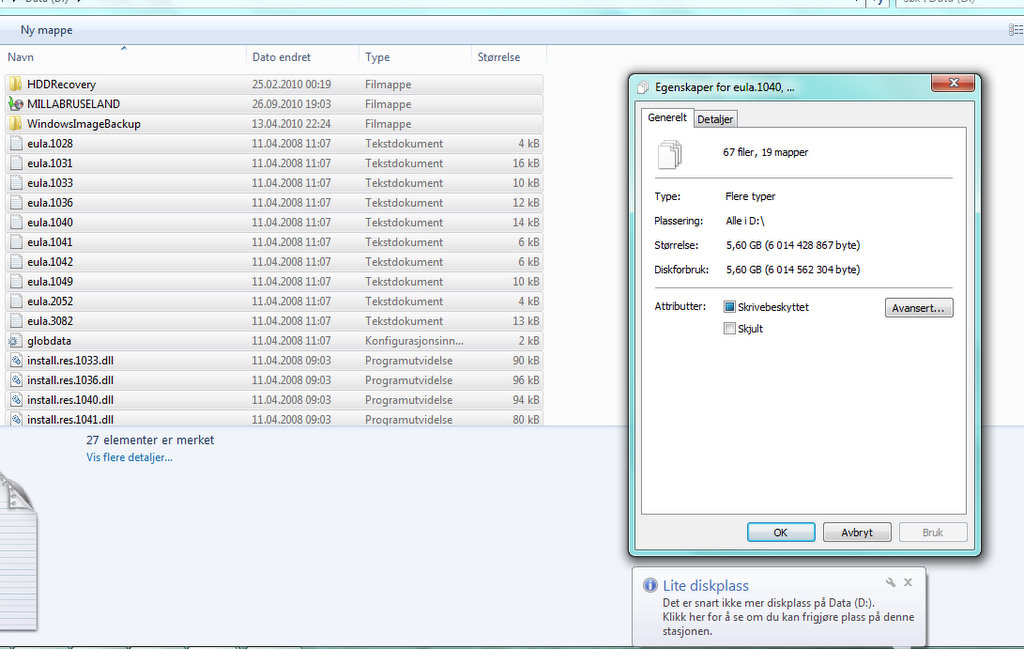Screen dimensions: 1024x649
Task: Click the eula.1031 file icon
Action: click(16, 163)
